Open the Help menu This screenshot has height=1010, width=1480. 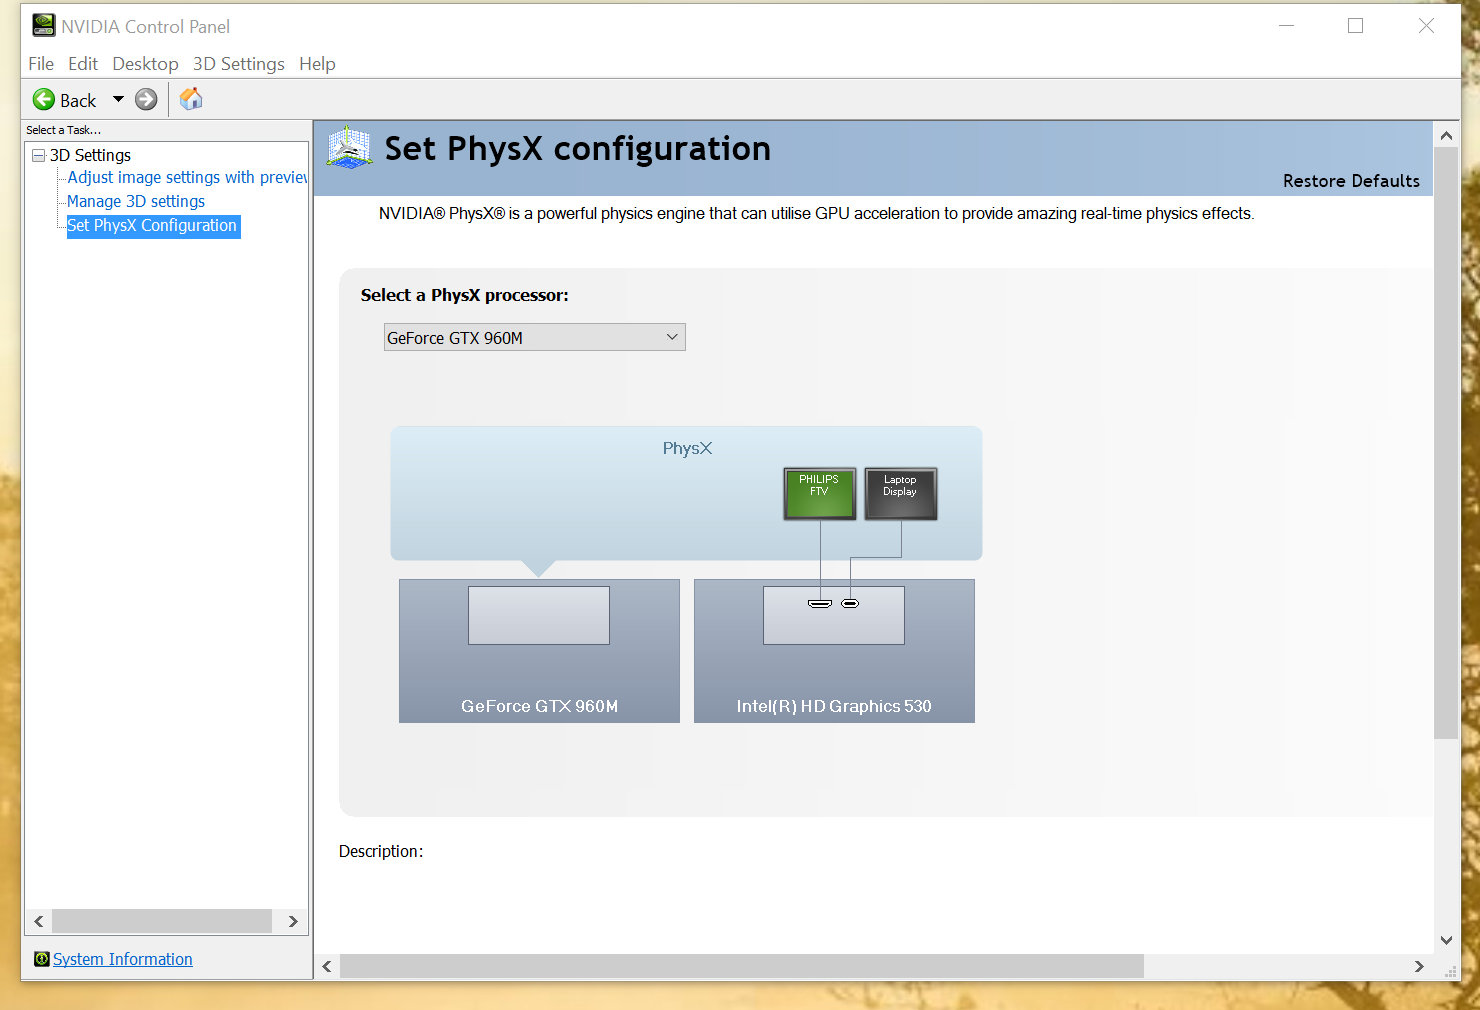coord(317,64)
